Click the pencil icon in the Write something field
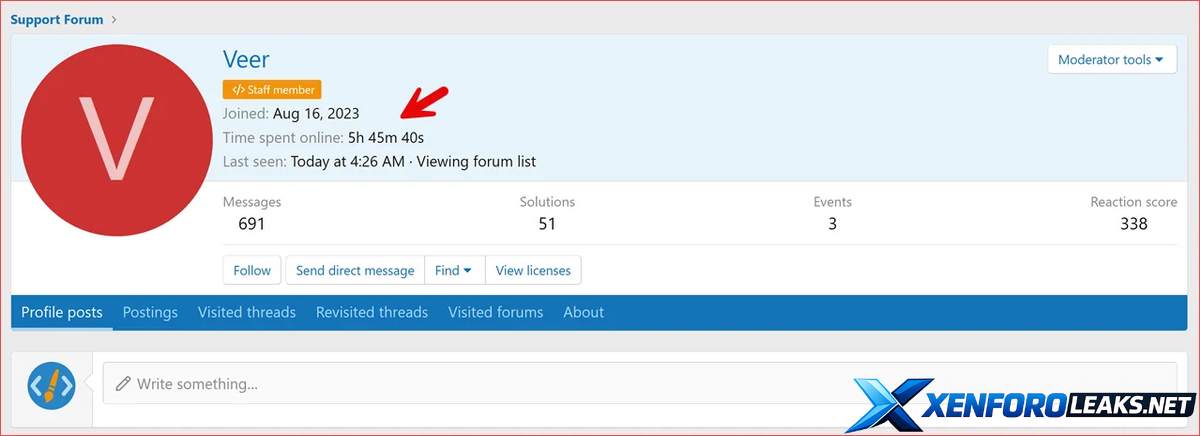Viewport: 1200px width, 436px height. [123, 383]
